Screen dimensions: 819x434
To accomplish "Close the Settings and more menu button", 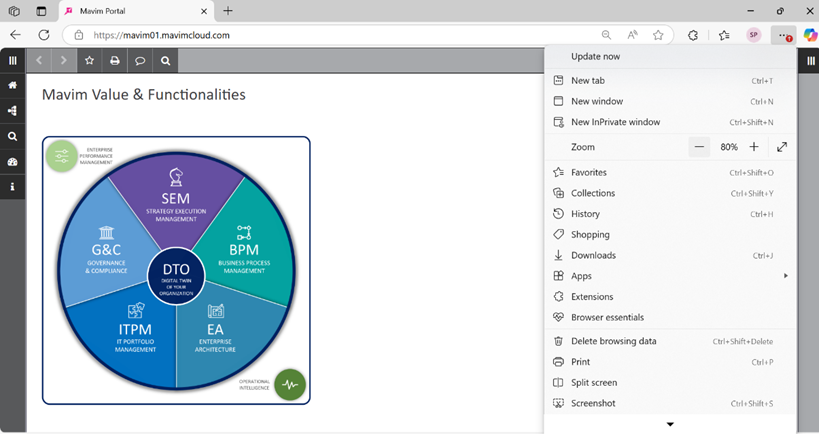I will pos(783,36).
